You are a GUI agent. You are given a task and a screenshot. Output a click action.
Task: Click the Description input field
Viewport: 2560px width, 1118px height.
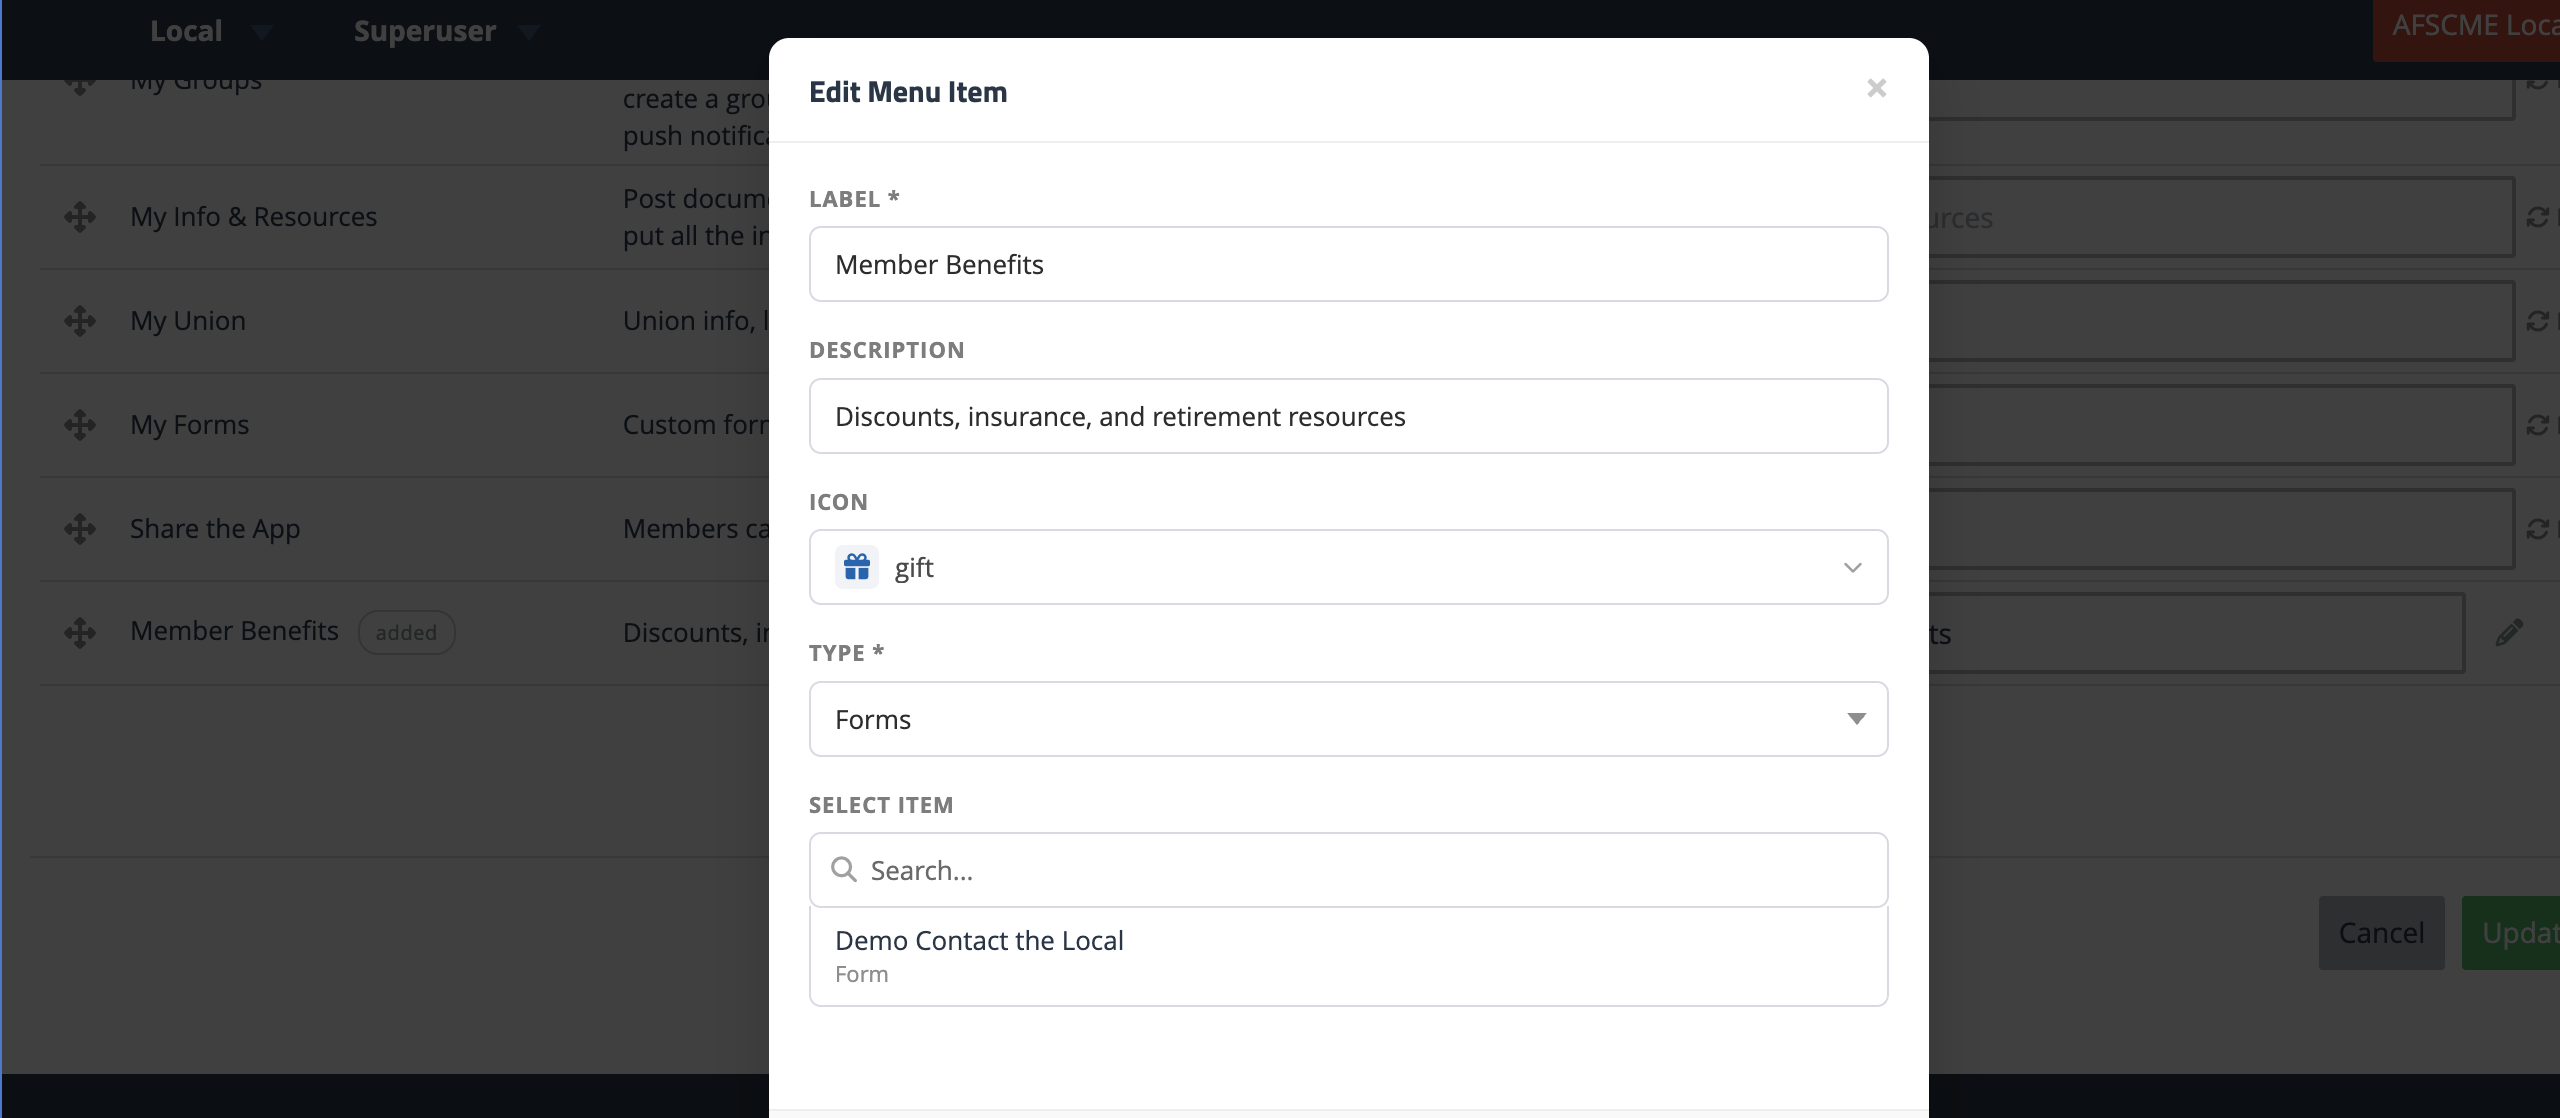(x=1348, y=416)
